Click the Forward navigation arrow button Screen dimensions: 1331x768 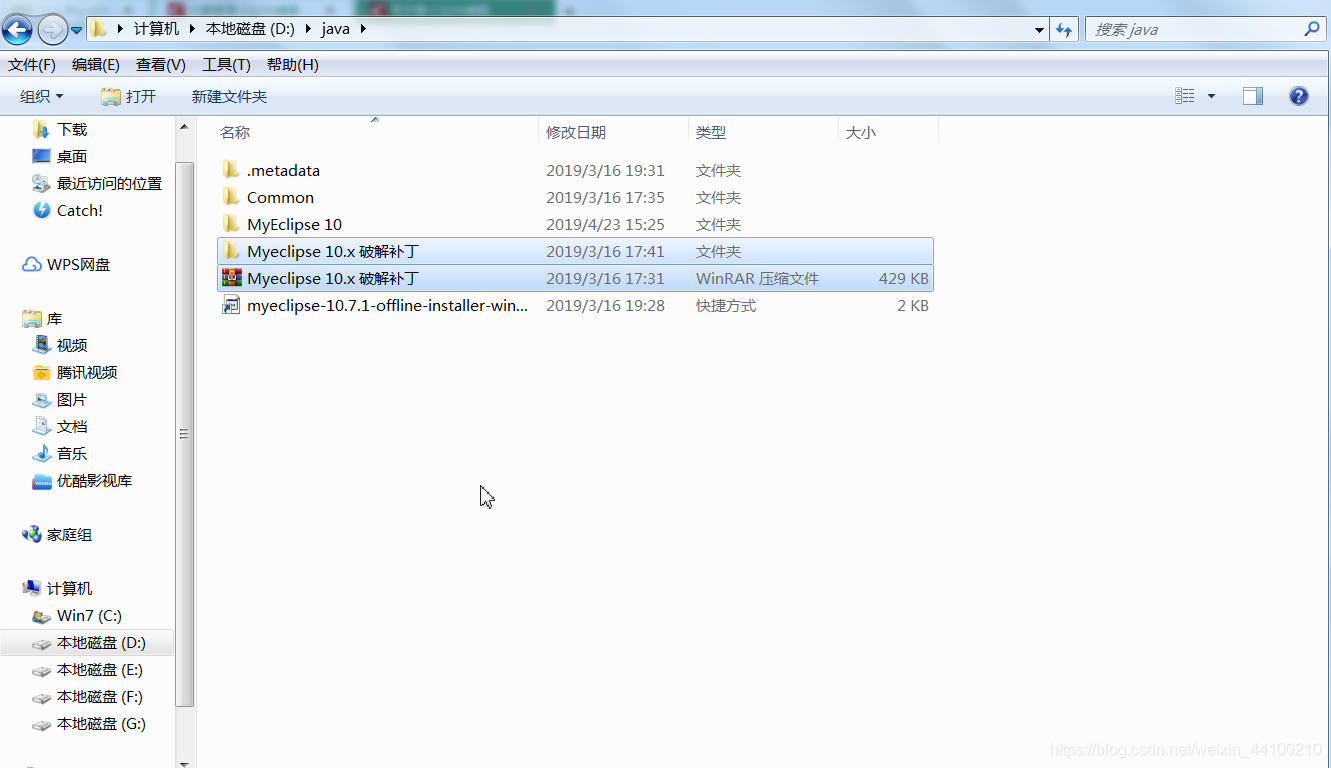tap(52, 30)
